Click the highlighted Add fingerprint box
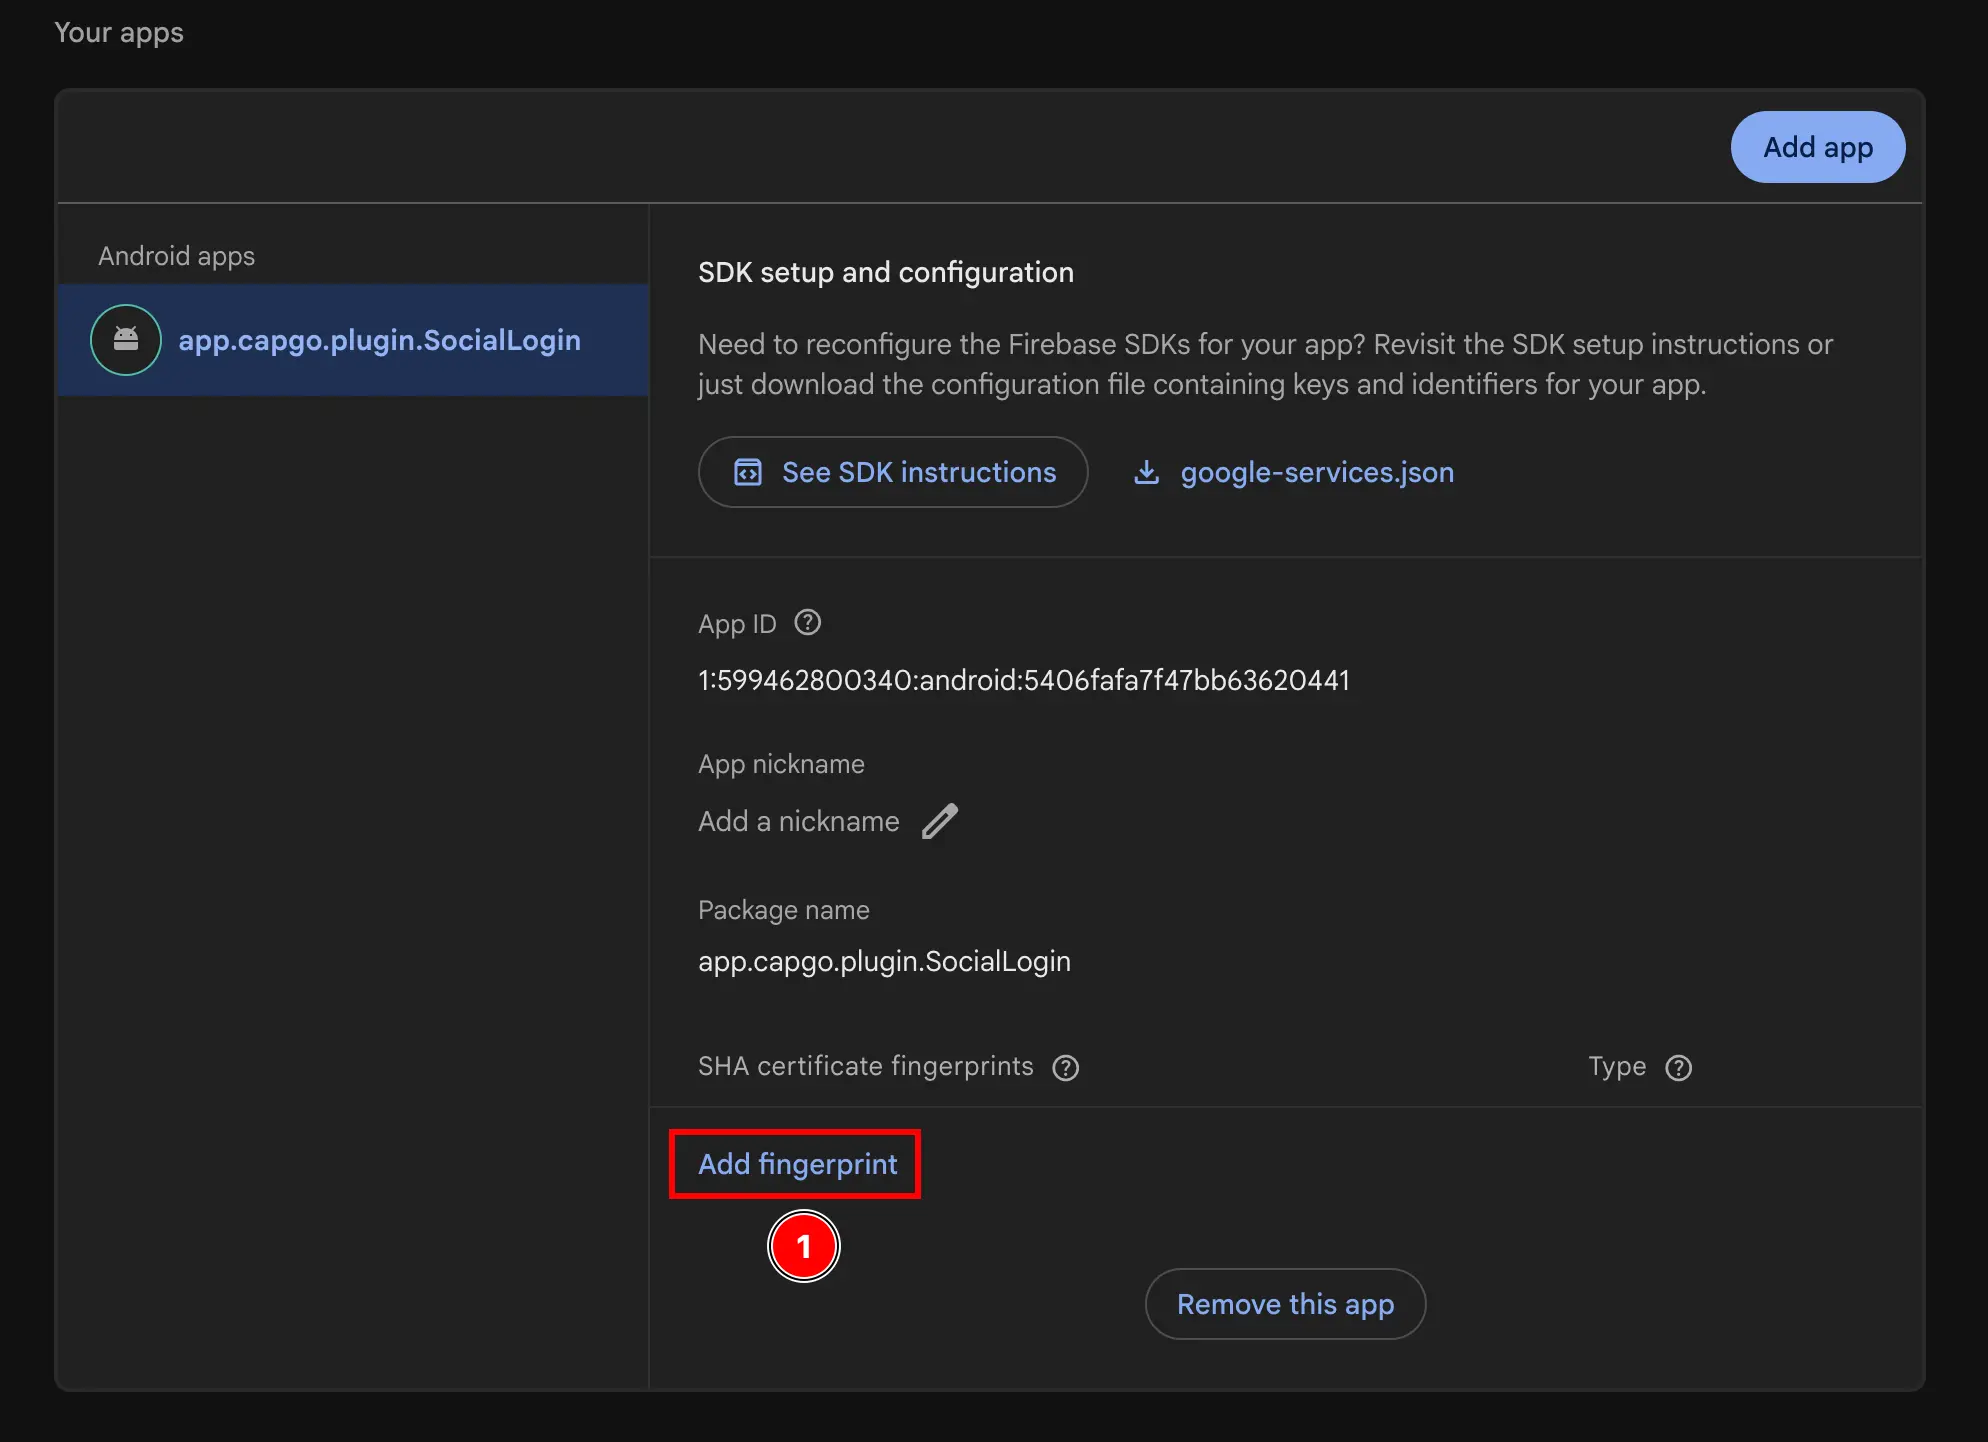Screen dimensions: 1988x1442 pyautogui.click(x=796, y=1163)
